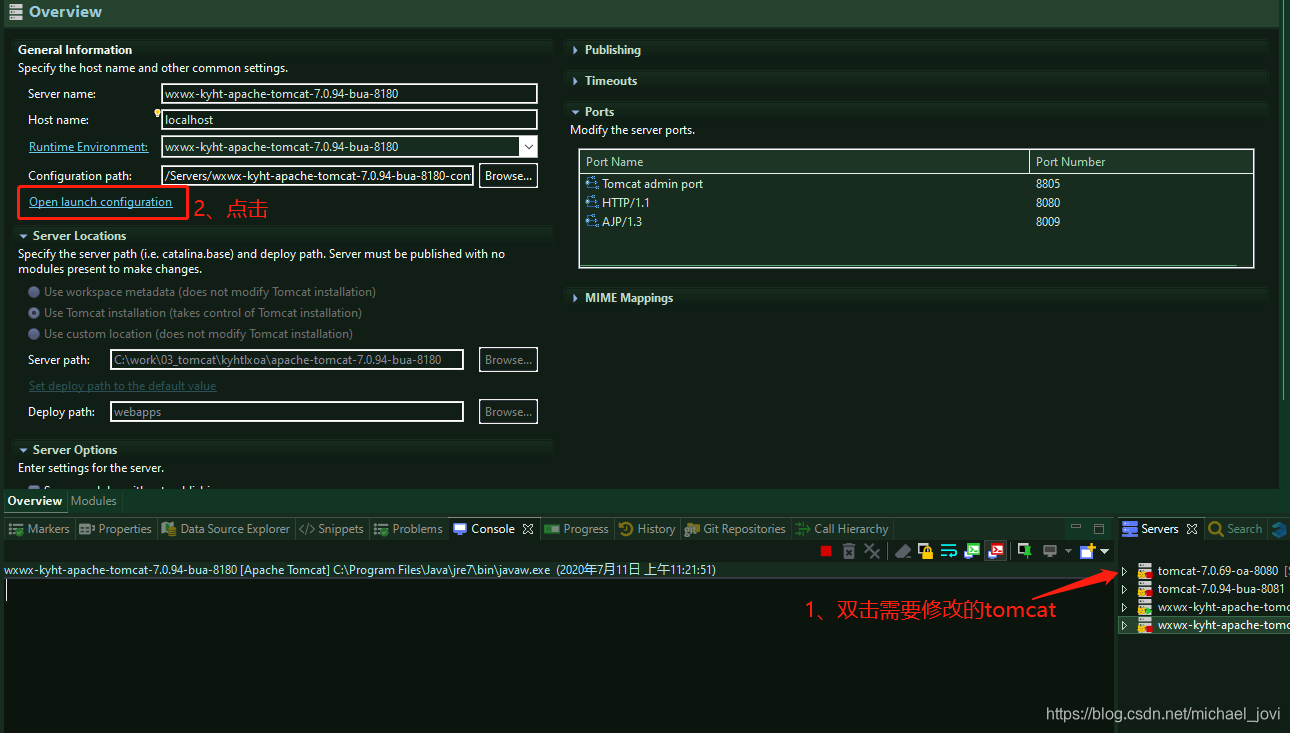Click the HTTP/1.1 port icon

tap(592, 203)
